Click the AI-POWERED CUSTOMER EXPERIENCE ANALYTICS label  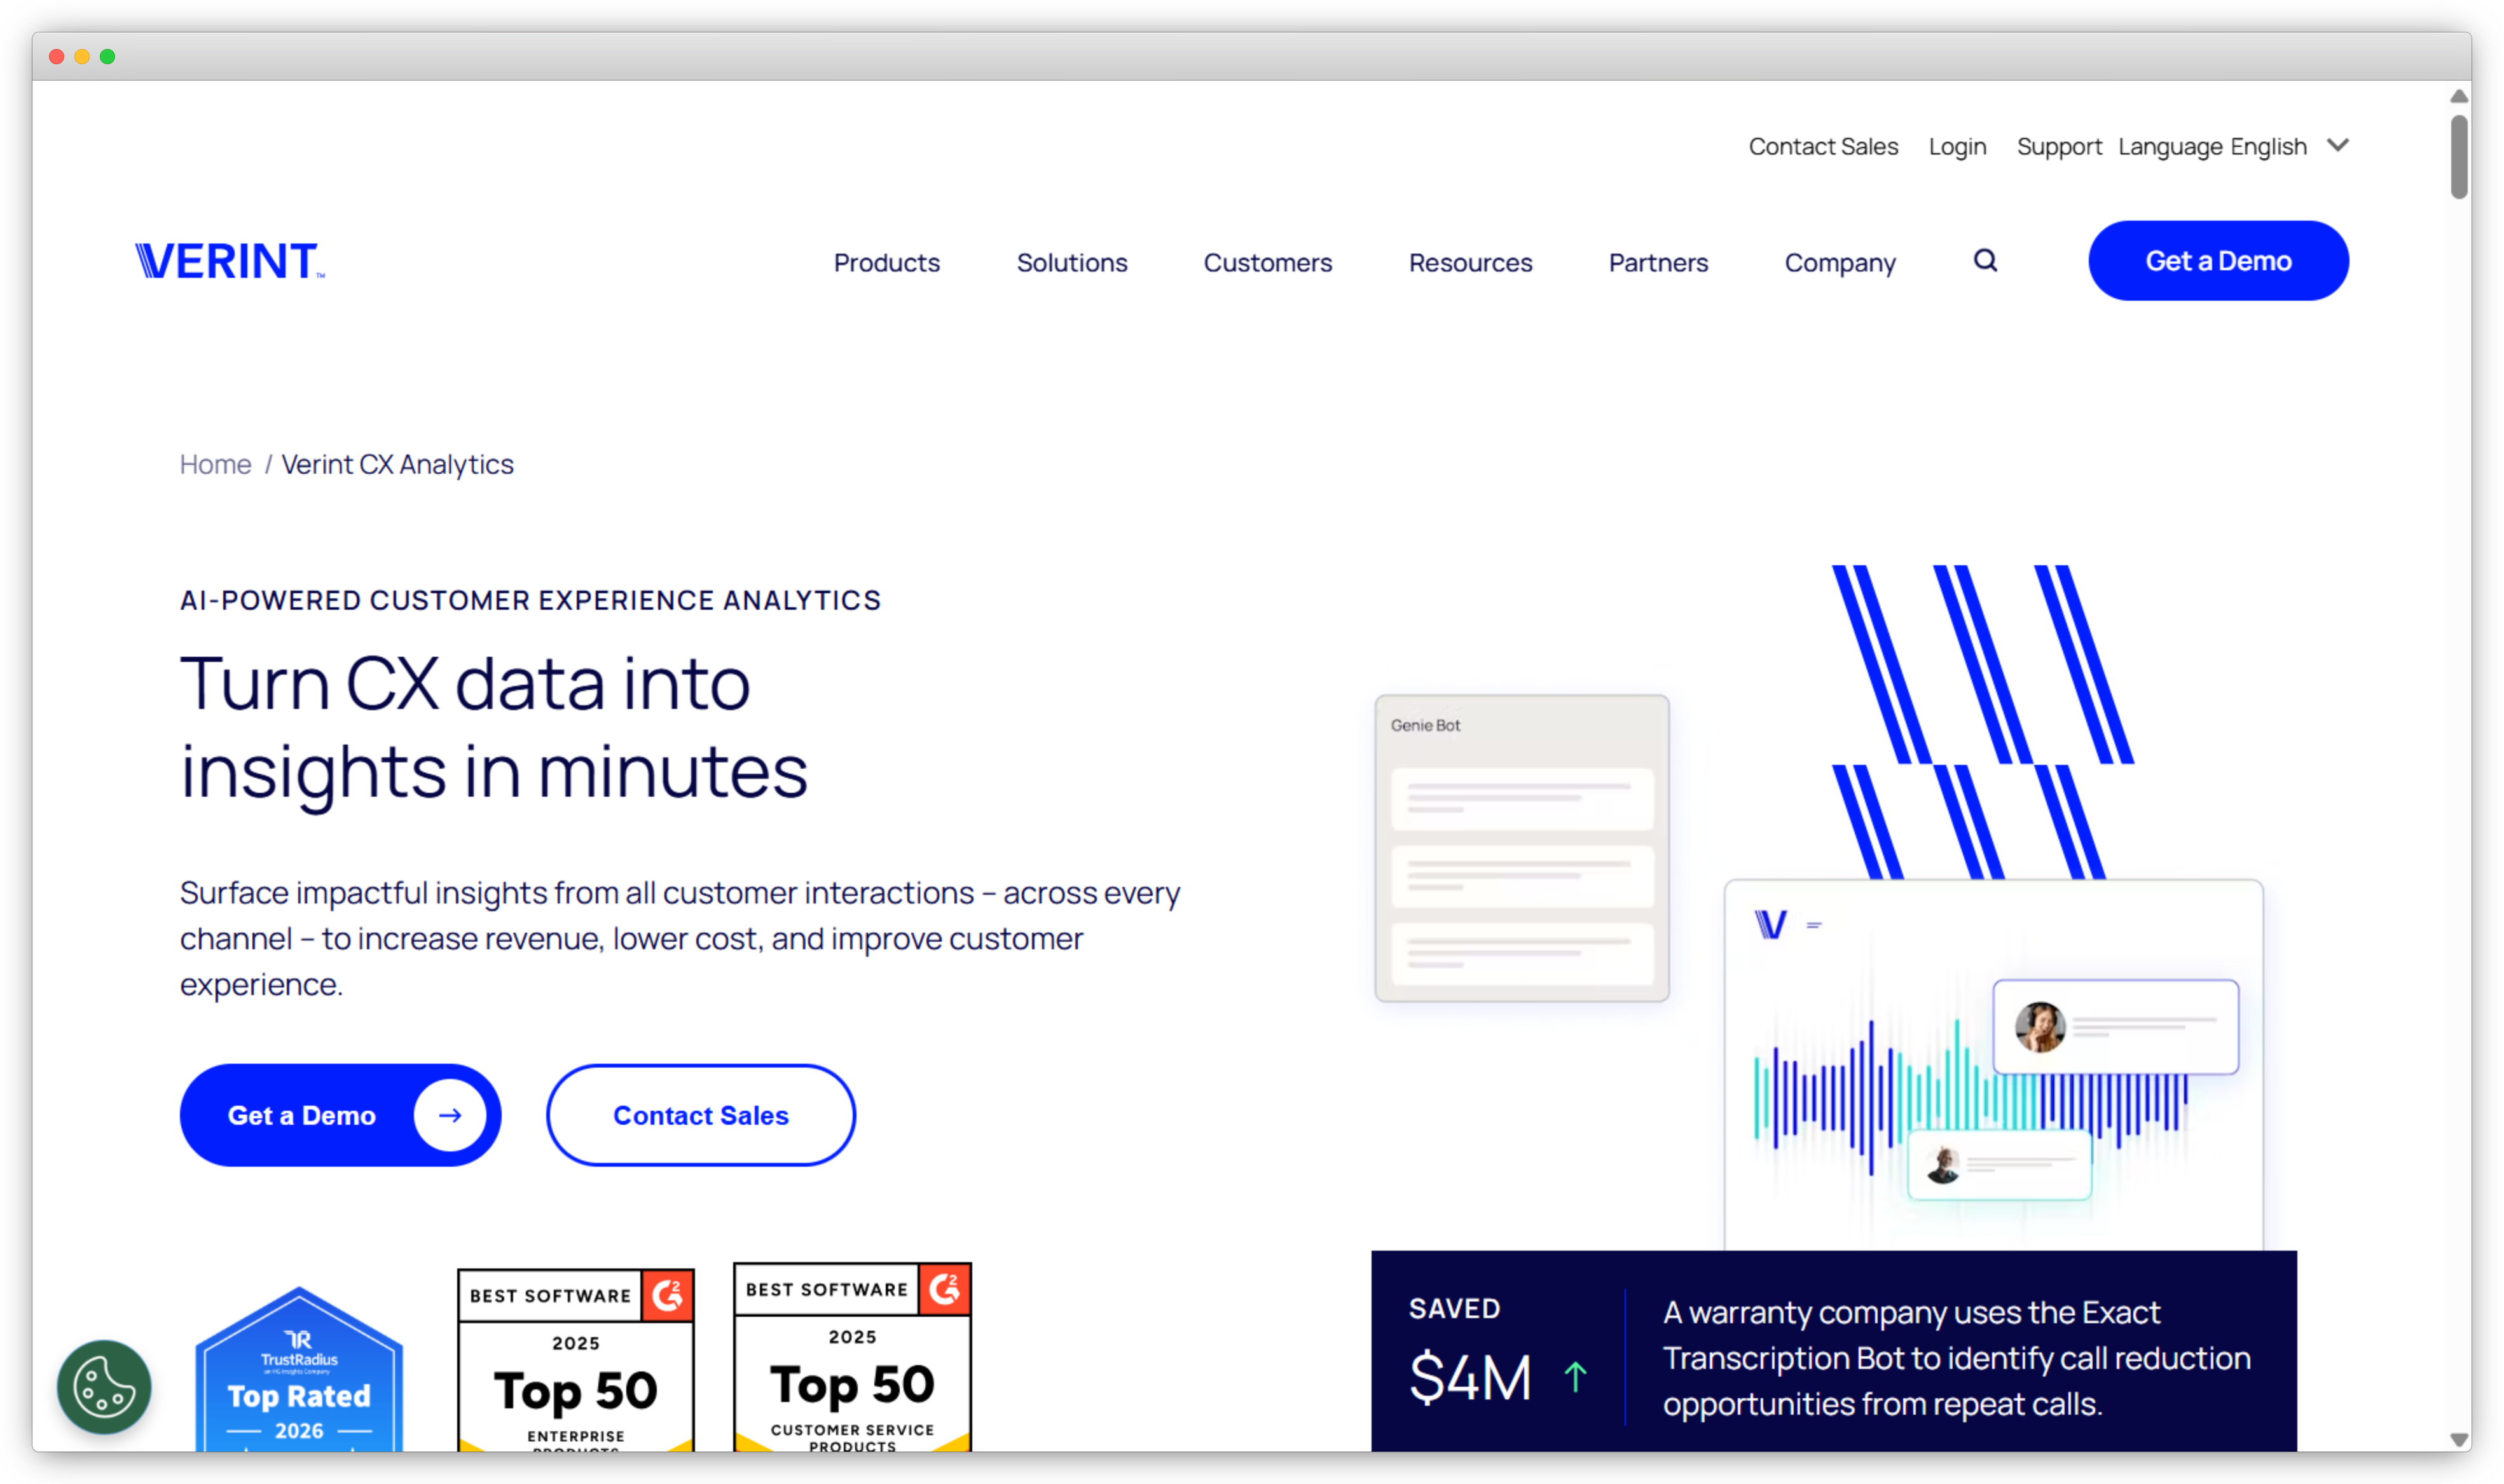click(x=530, y=600)
